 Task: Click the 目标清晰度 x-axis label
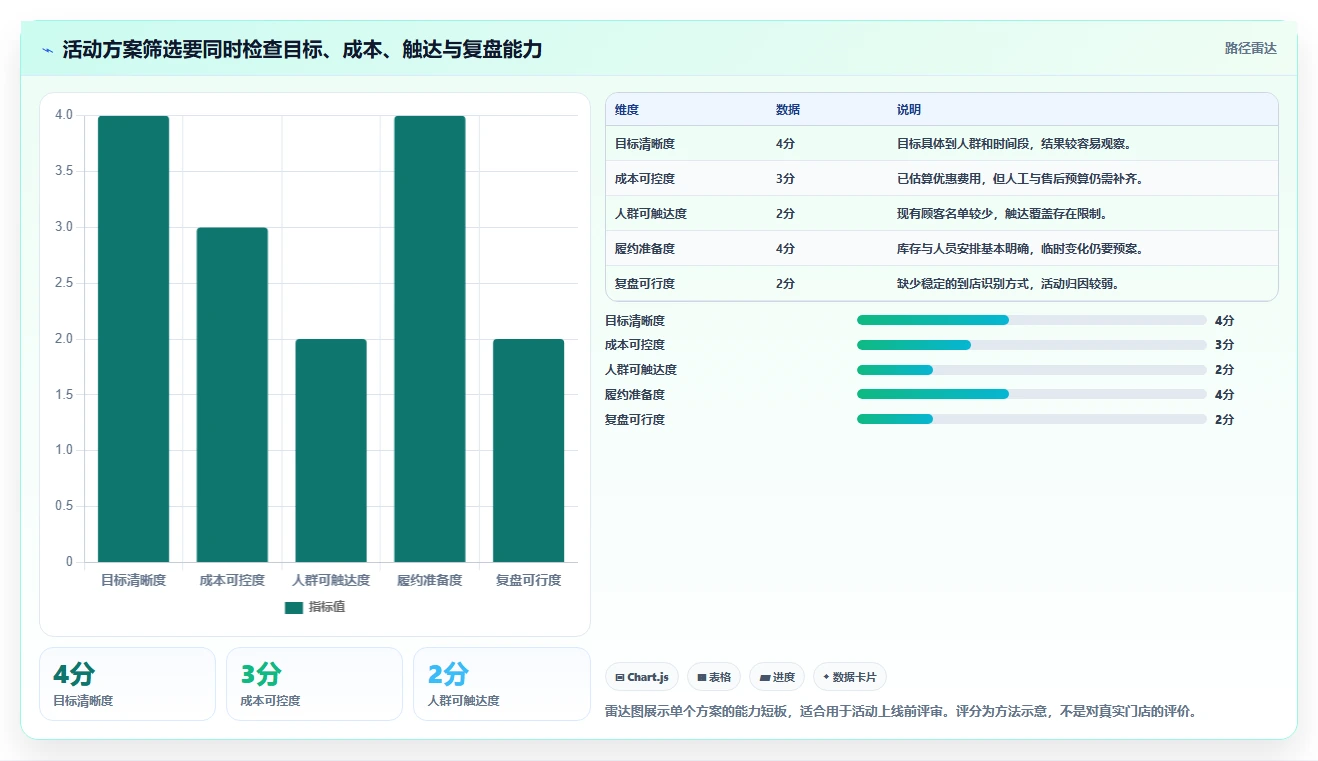133,580
